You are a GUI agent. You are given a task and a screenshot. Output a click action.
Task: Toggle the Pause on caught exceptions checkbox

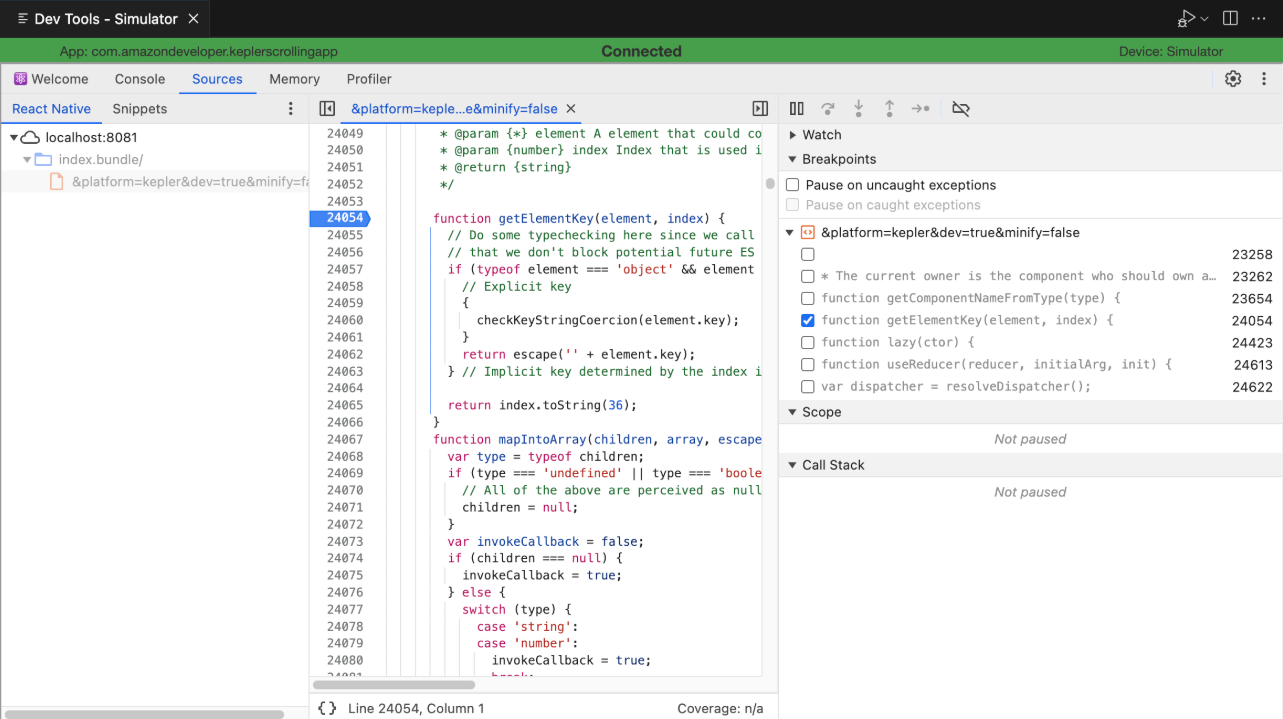pyautogui.click(x=793, y=205)
